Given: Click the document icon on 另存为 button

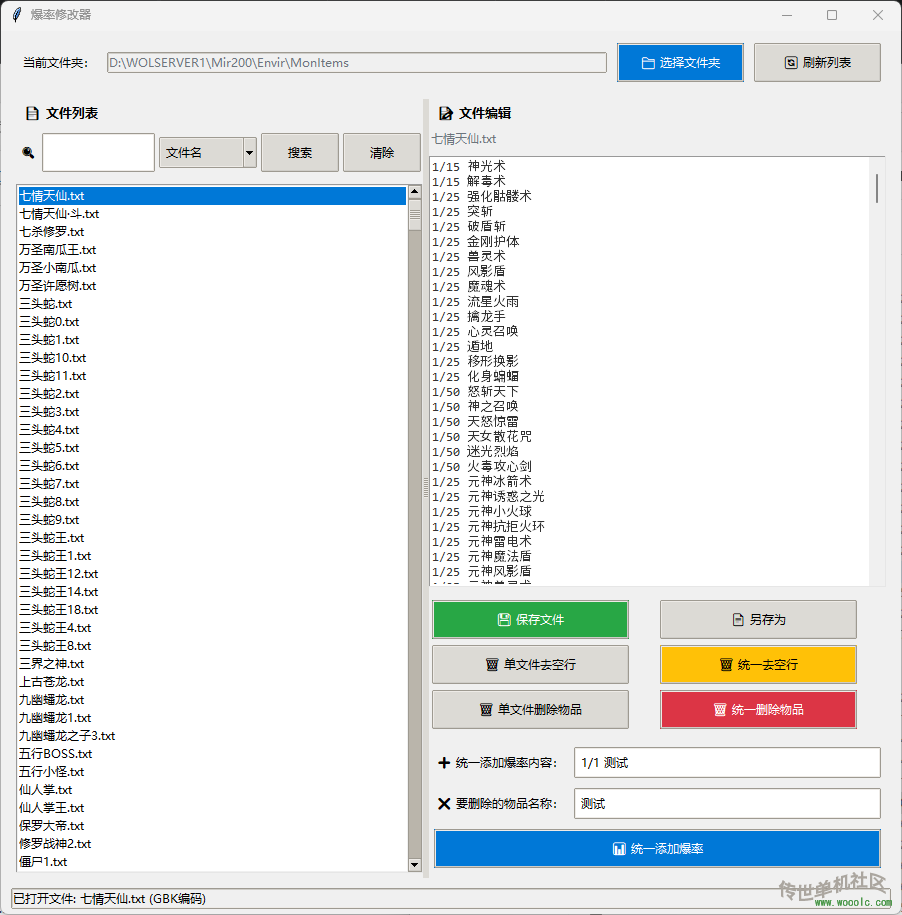Looking at the screenshot, I should pyautogui.click(x=738, y=620).
